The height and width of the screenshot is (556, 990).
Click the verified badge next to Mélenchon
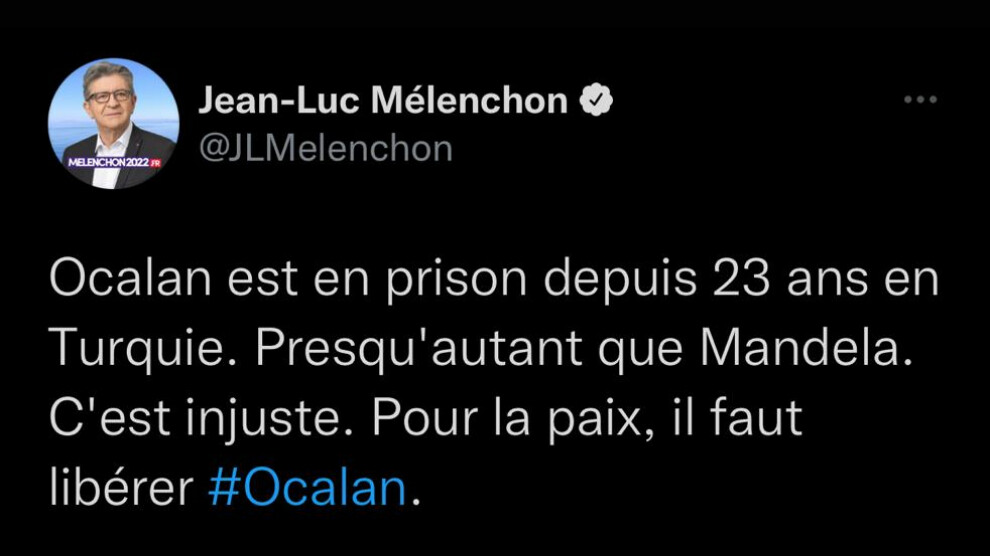pos(597,100)
